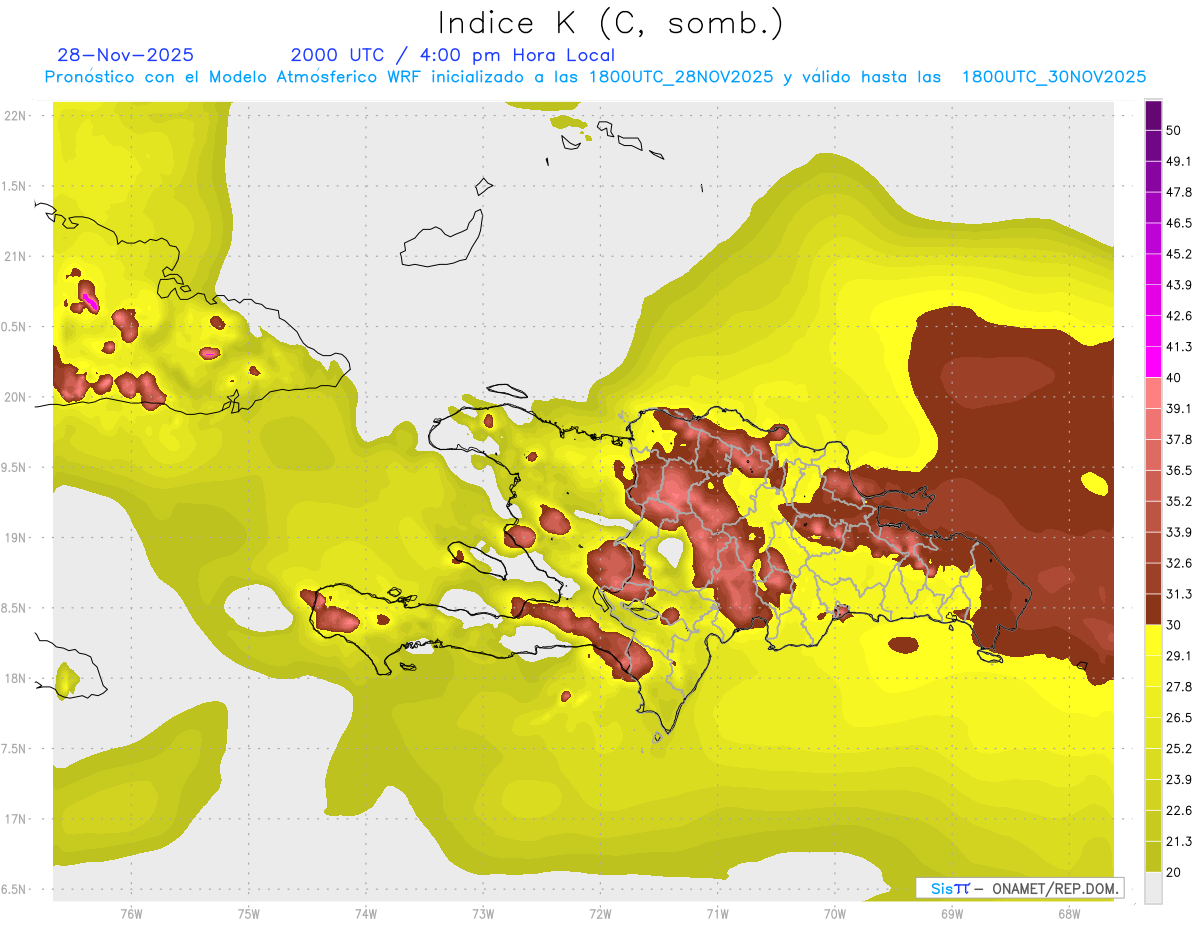Click the "1800UTC_30NOV2025" validity text

pyautogui.click(x=1053, y=77)
